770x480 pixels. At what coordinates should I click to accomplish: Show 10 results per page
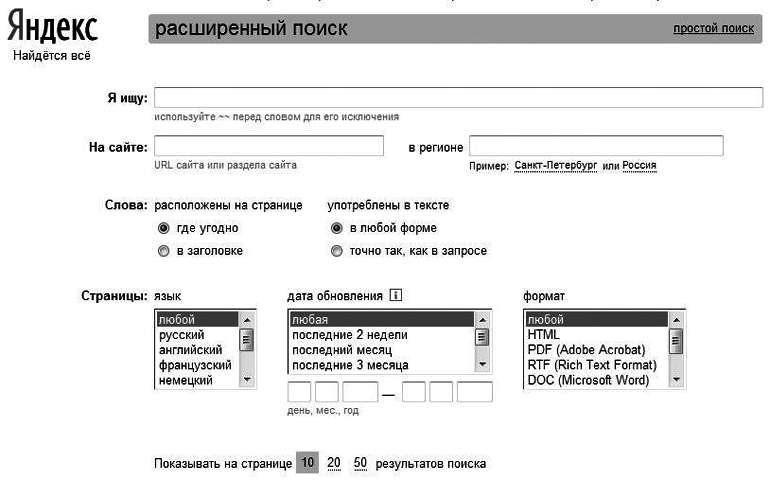pyautogui.click(x=307, y=462)
